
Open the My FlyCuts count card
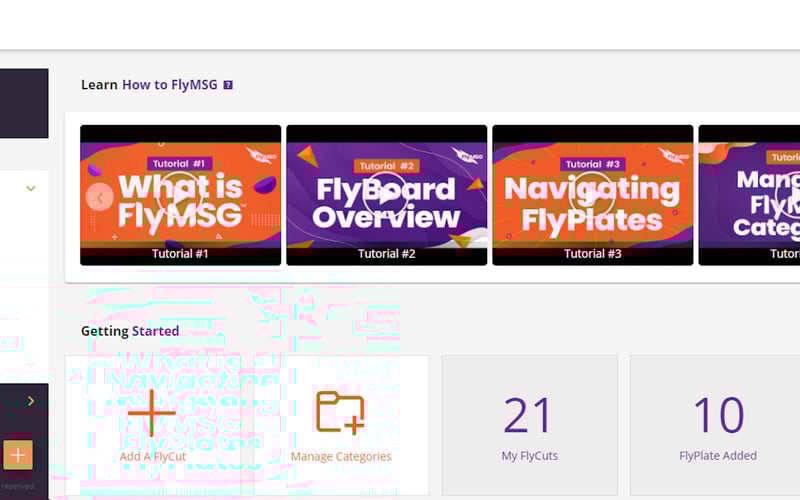point(530,426)
